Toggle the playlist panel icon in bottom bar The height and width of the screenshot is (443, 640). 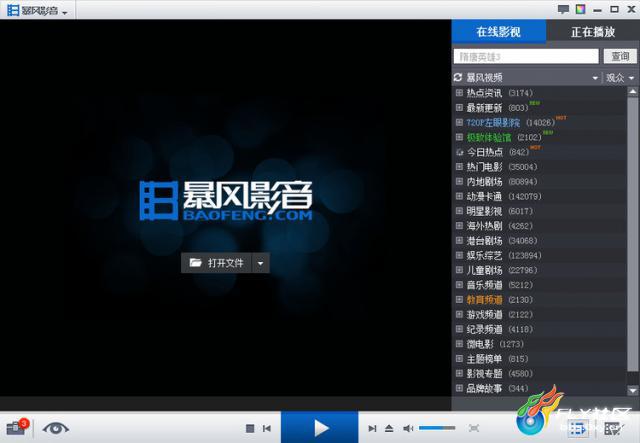578,429
